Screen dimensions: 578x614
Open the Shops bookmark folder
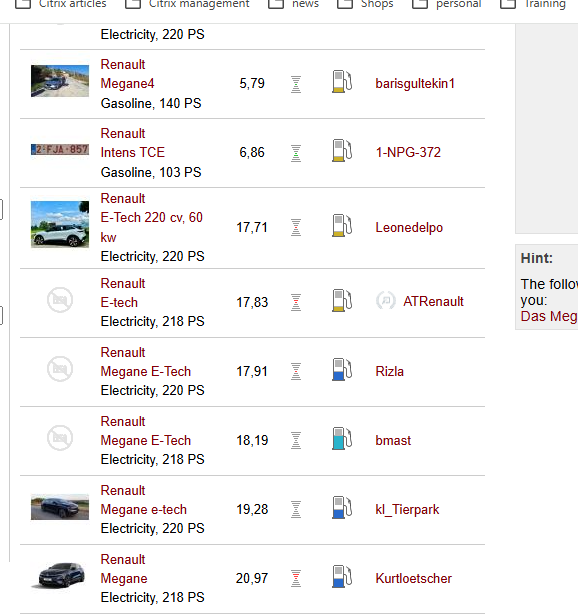[365, 4]
